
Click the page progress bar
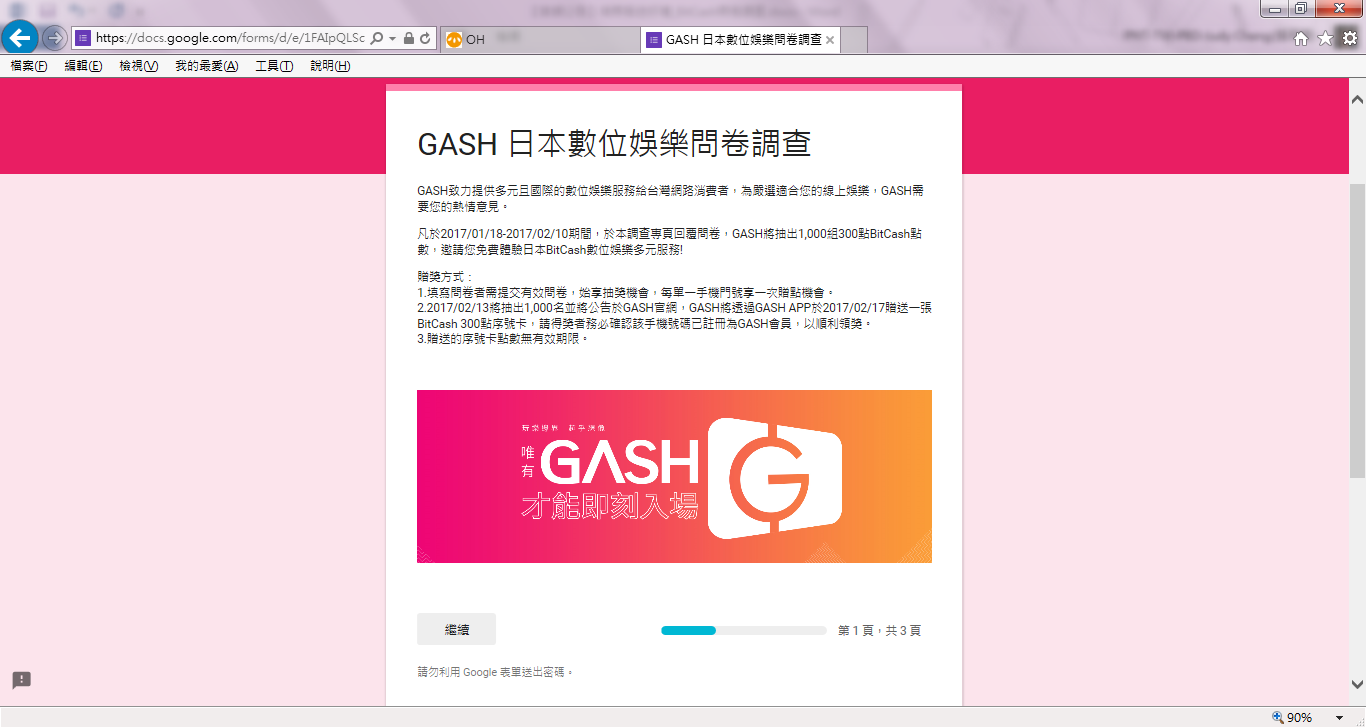(743, 630)
